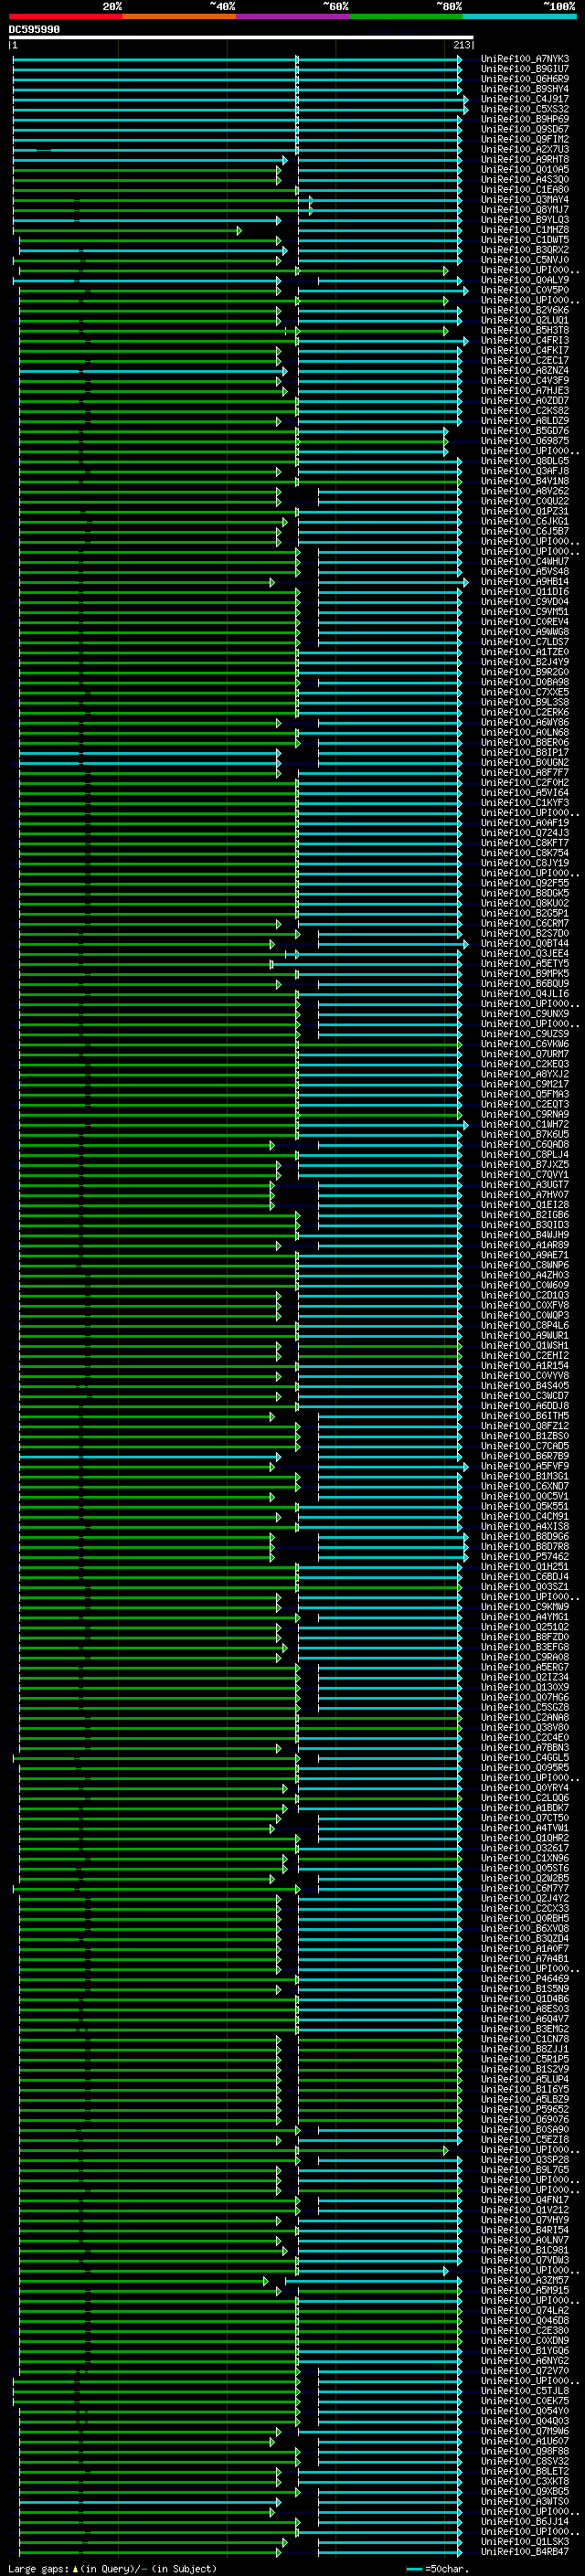
Task: Open hit UniRef100_C4J917
Action: (525, 99)
